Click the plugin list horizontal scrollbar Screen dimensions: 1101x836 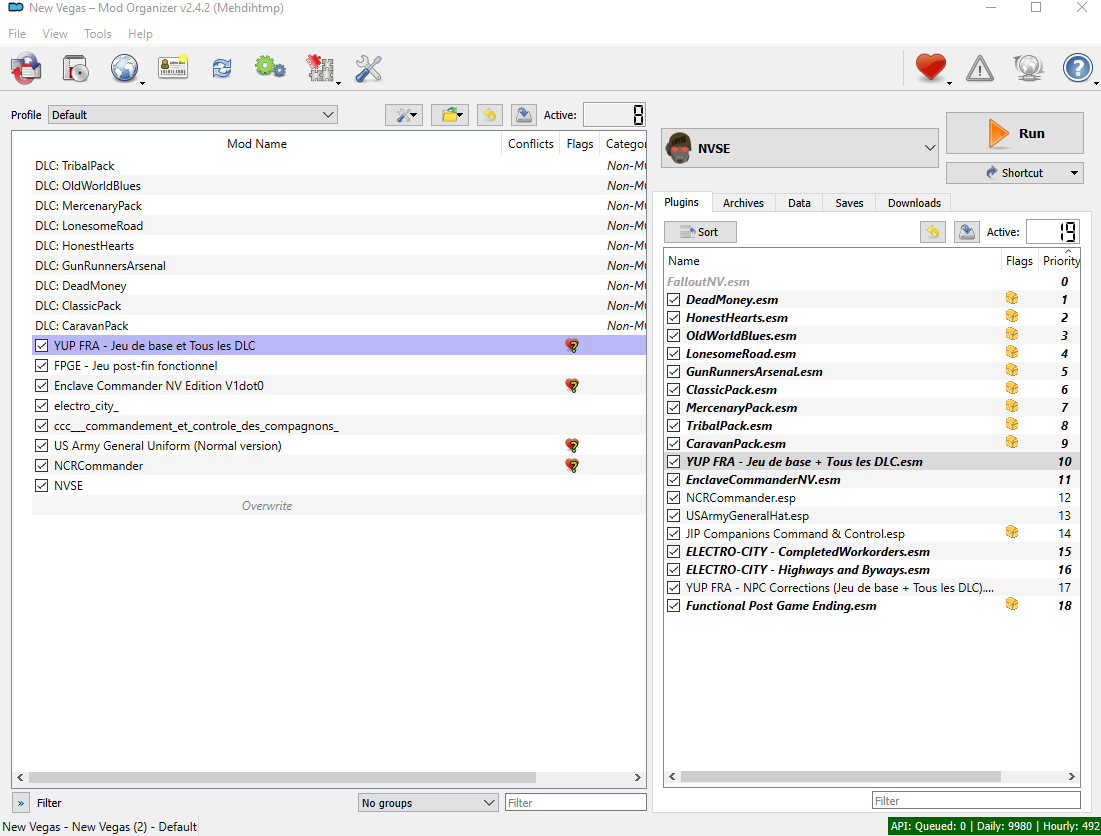[840, 776]
